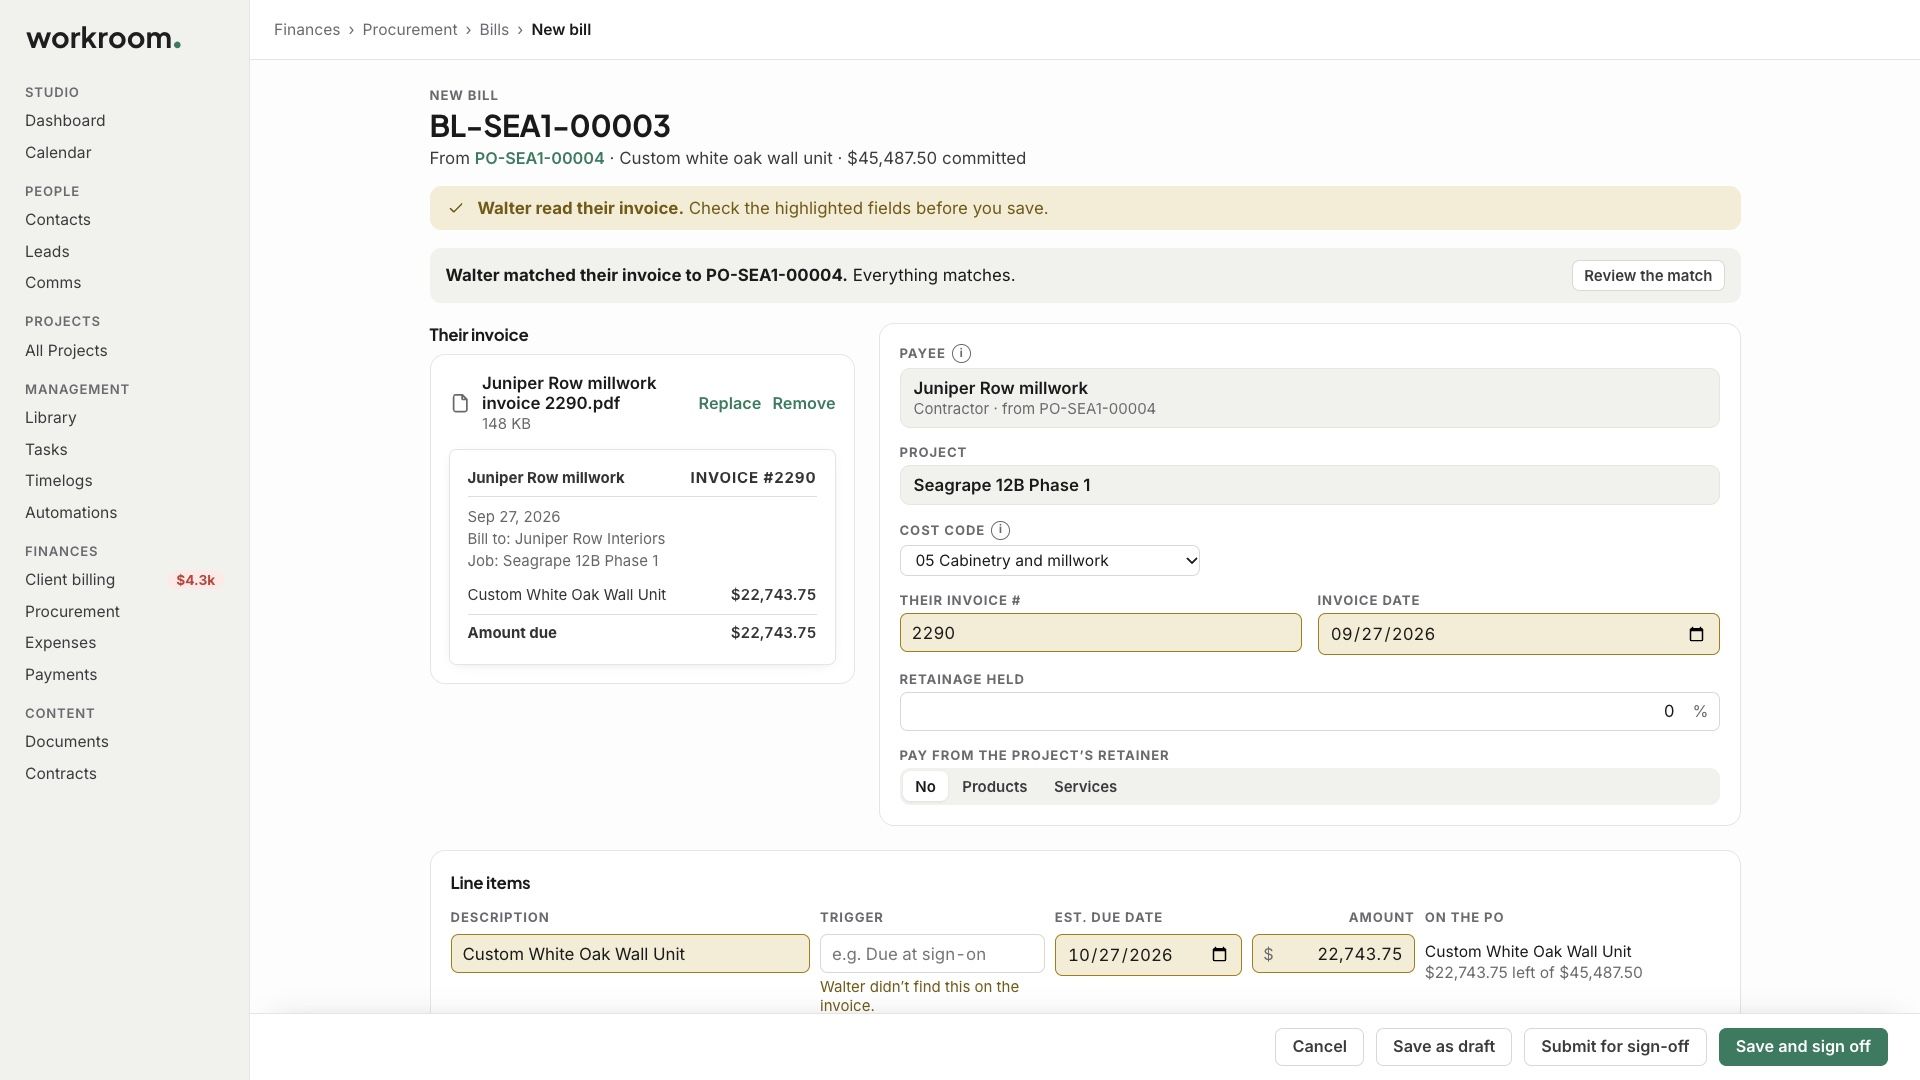Click the workroom logo
The height and width of the screenshot is (1080, 1920).
click(103, 38)
